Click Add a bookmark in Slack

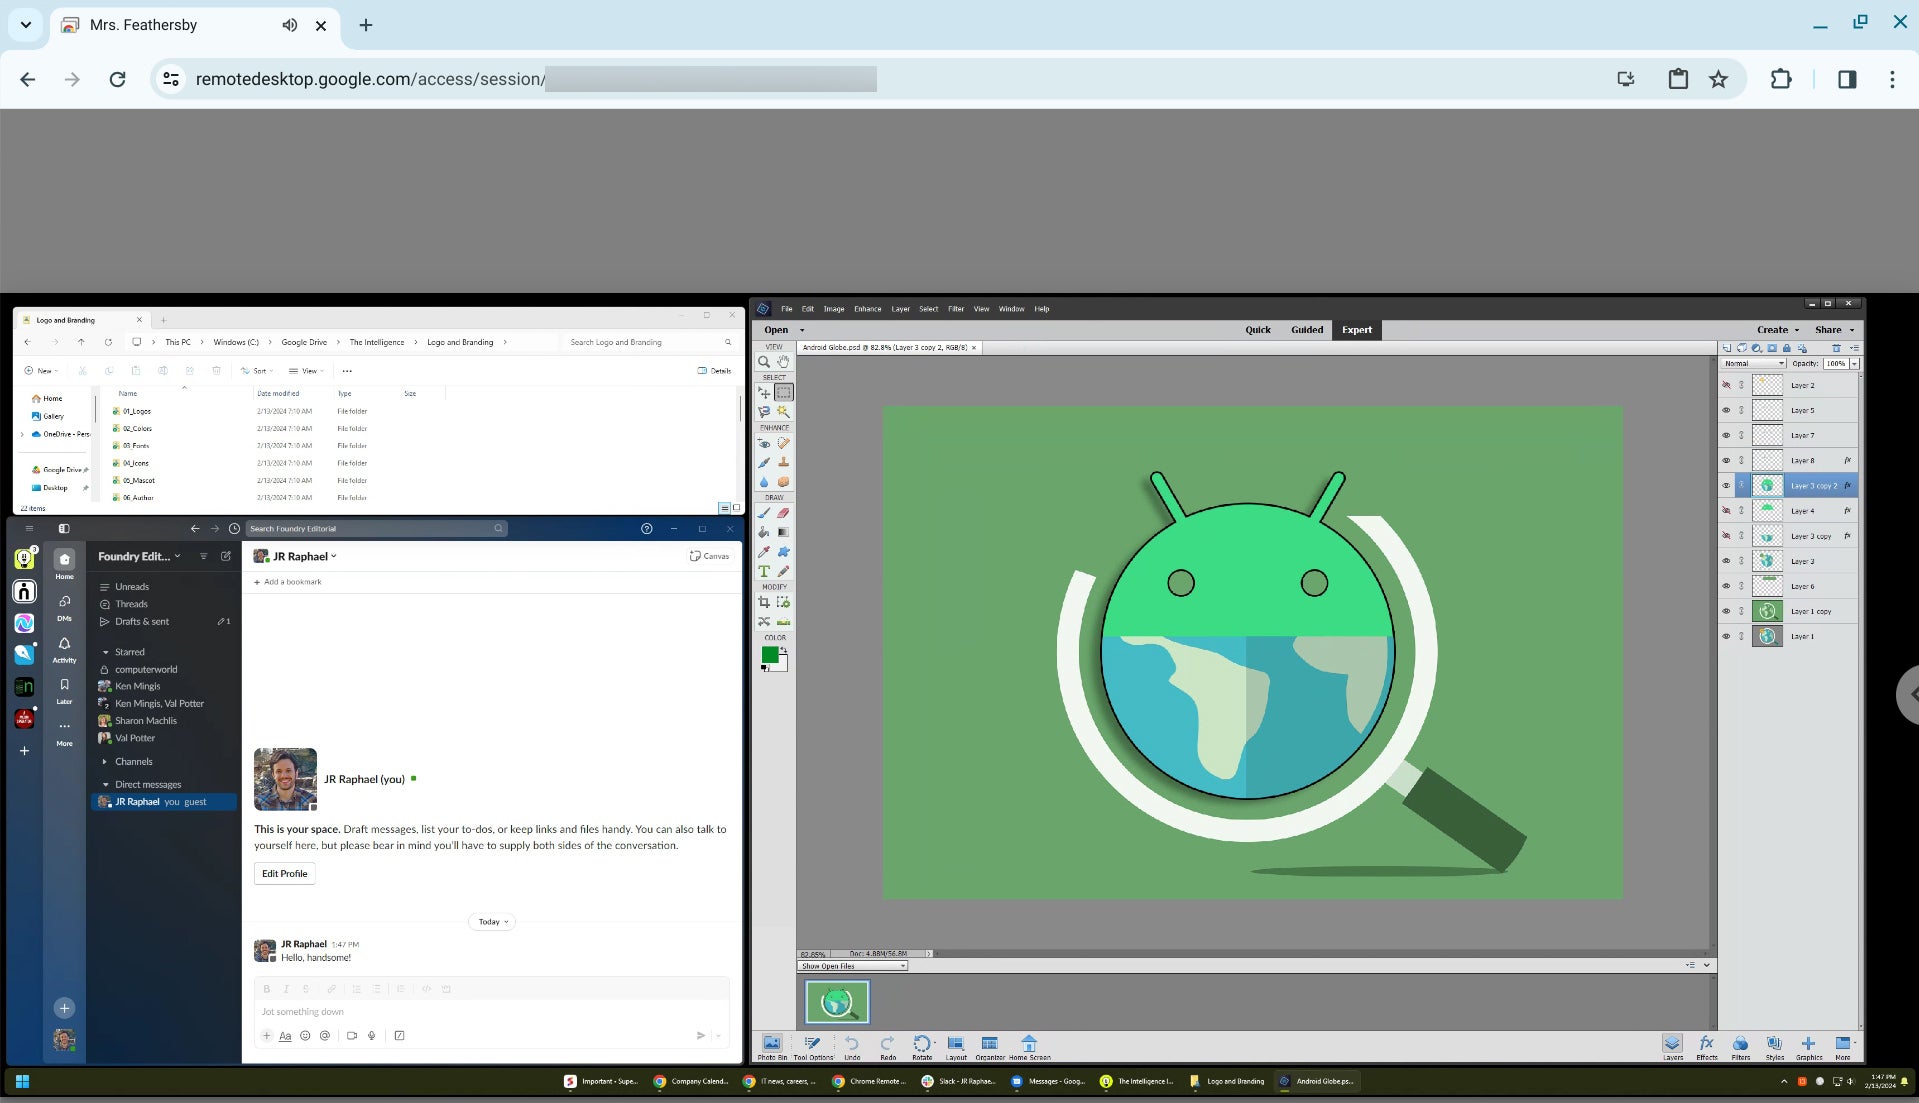click(x=288, y=582)
